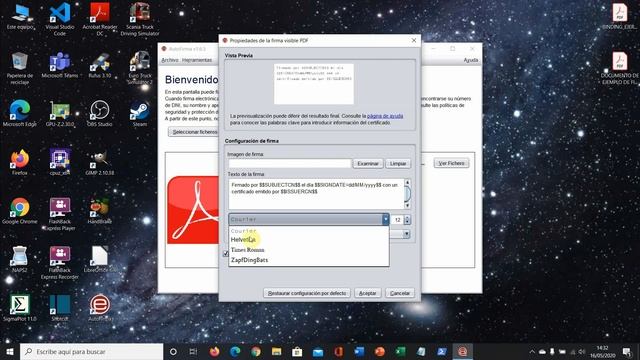Choose ZapfDingBats font option

[x=309, y=260]
